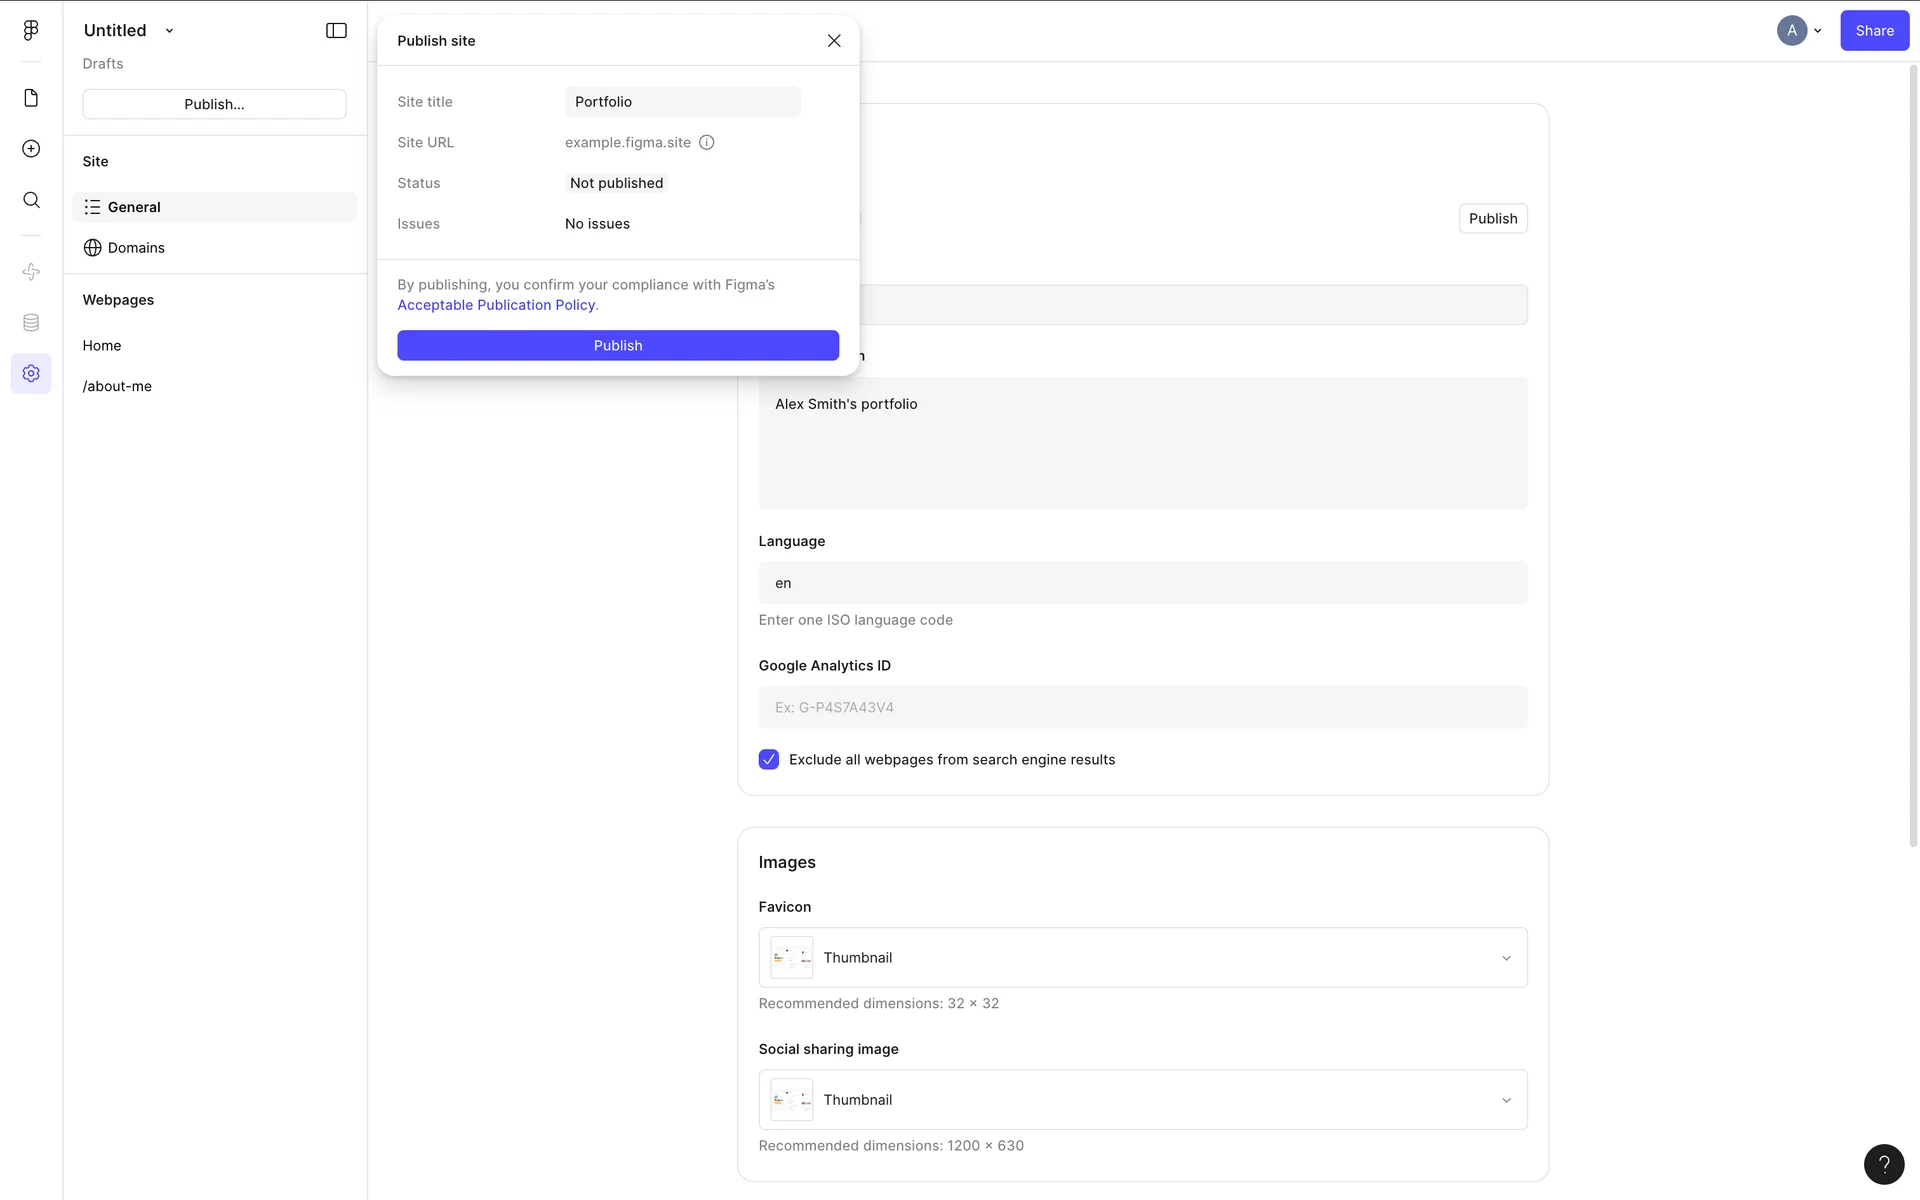Expand the Untitled file name dropdown
1920x1200 pixels.
point(169,31)
